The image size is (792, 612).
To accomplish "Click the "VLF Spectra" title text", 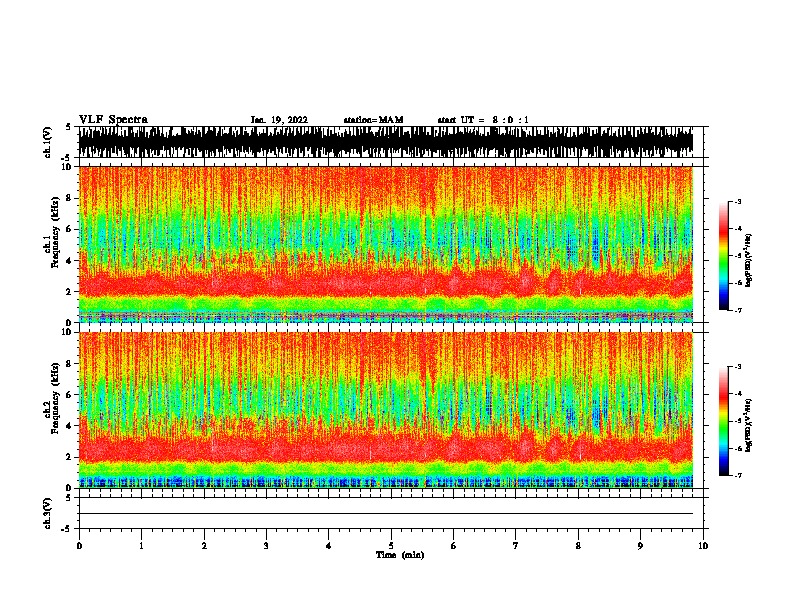I will click(113, 120).
